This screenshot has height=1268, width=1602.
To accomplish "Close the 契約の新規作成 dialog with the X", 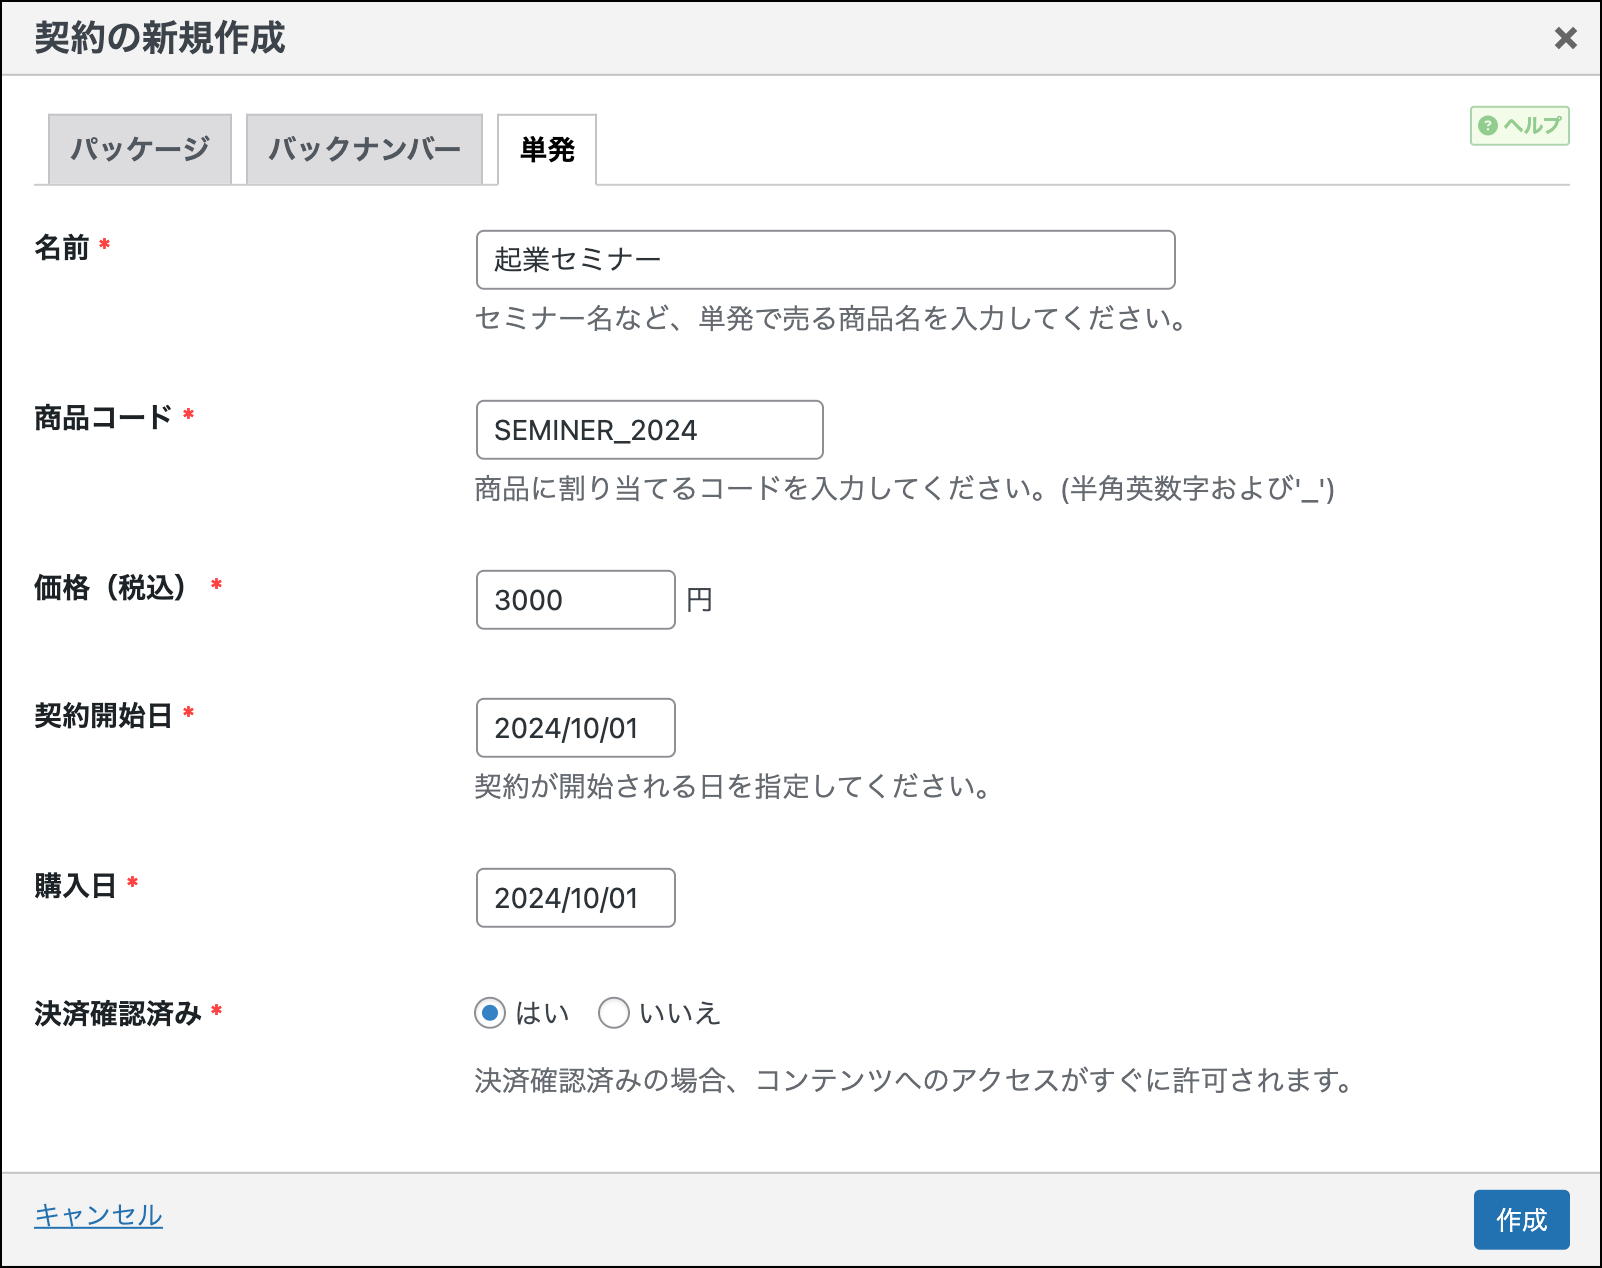I will tap(1565, 38).
